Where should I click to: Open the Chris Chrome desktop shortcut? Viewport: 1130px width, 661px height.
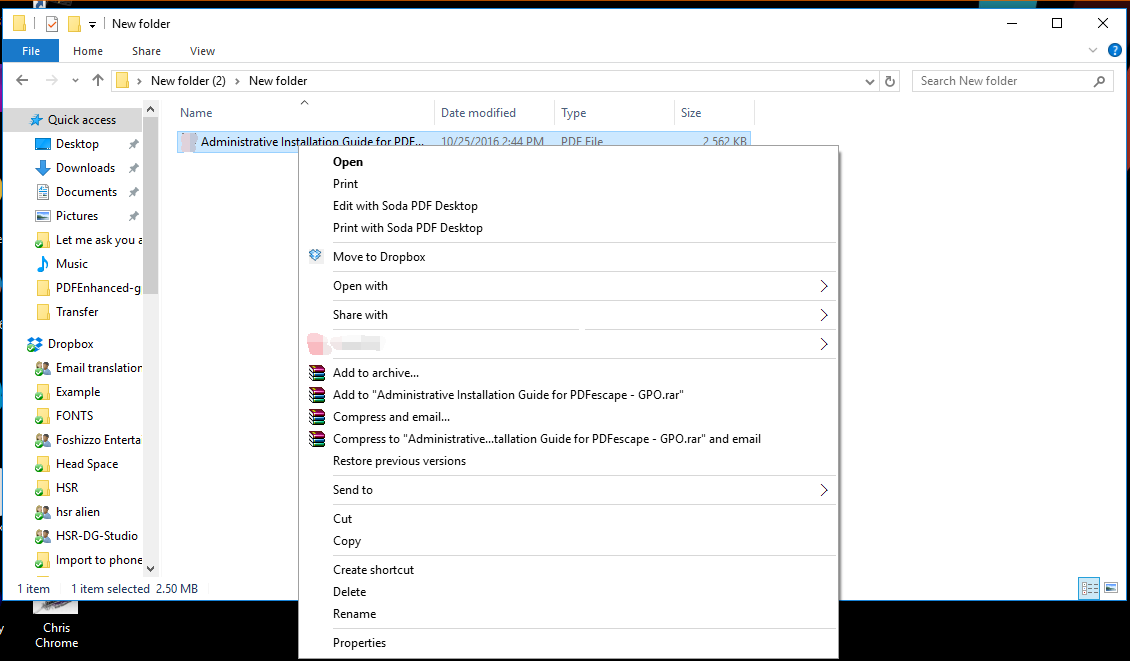[56, 626]
